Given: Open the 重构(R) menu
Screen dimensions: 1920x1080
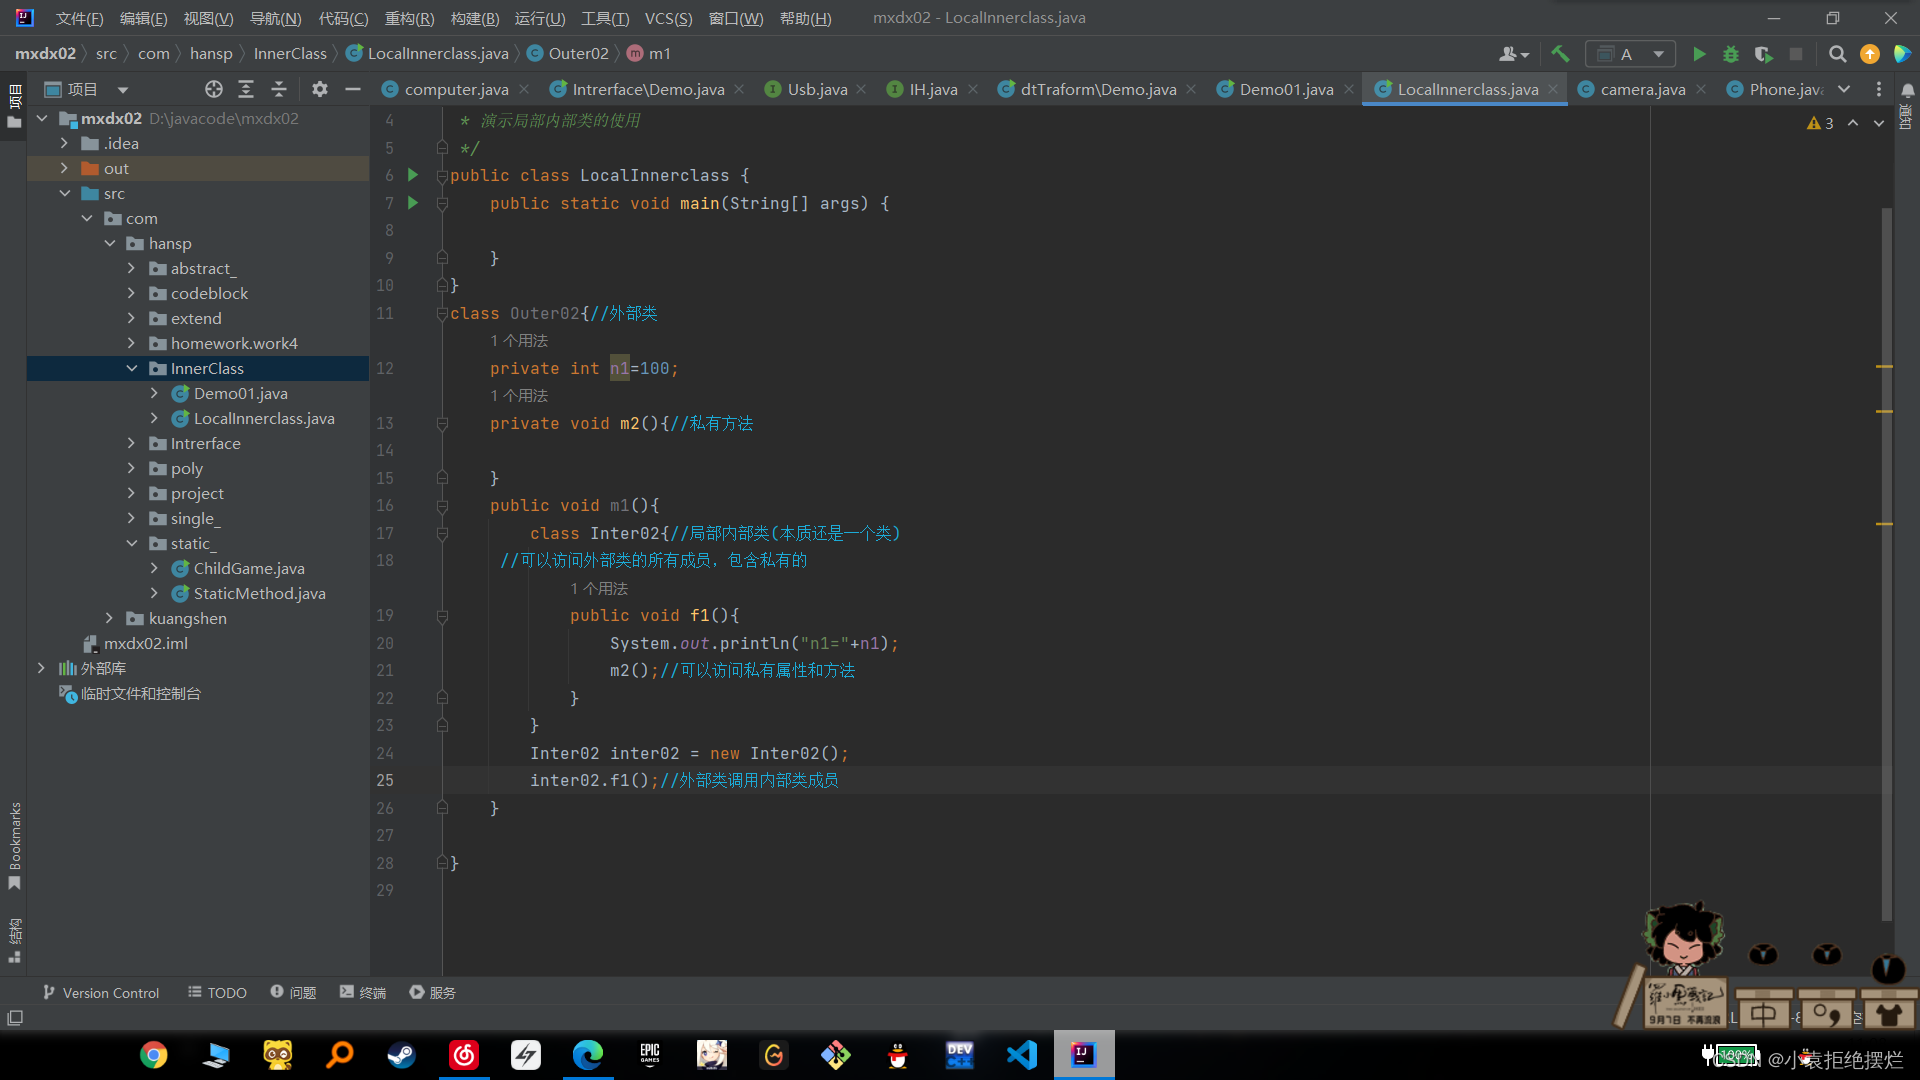Looking at the screenshot, I should (x=409, y=18).
